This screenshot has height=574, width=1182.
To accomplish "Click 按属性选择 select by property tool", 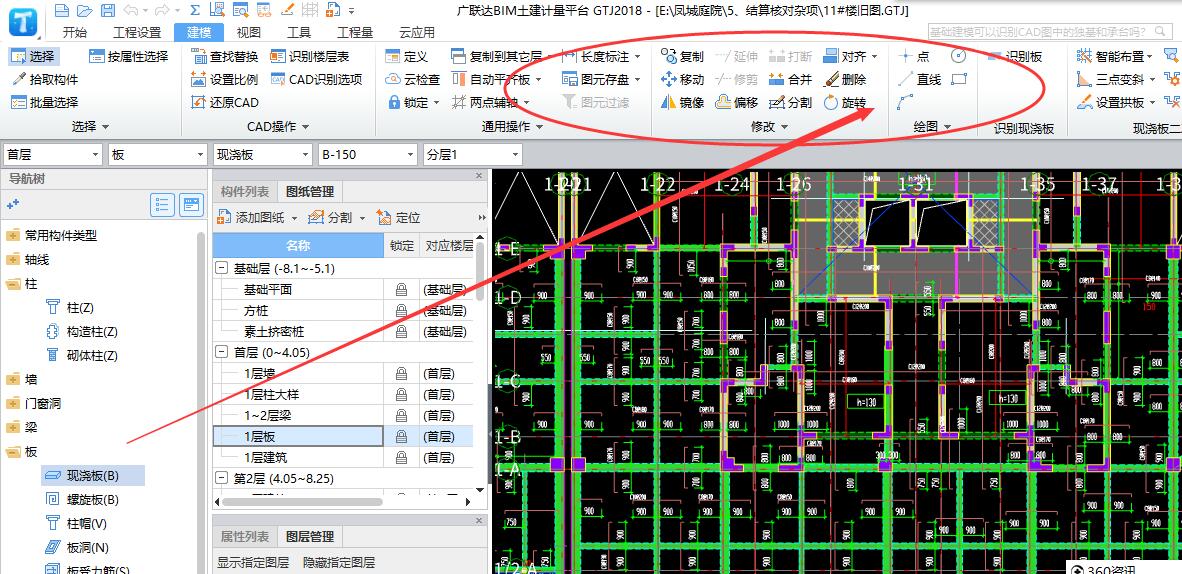I will click(x=129, y=56).
